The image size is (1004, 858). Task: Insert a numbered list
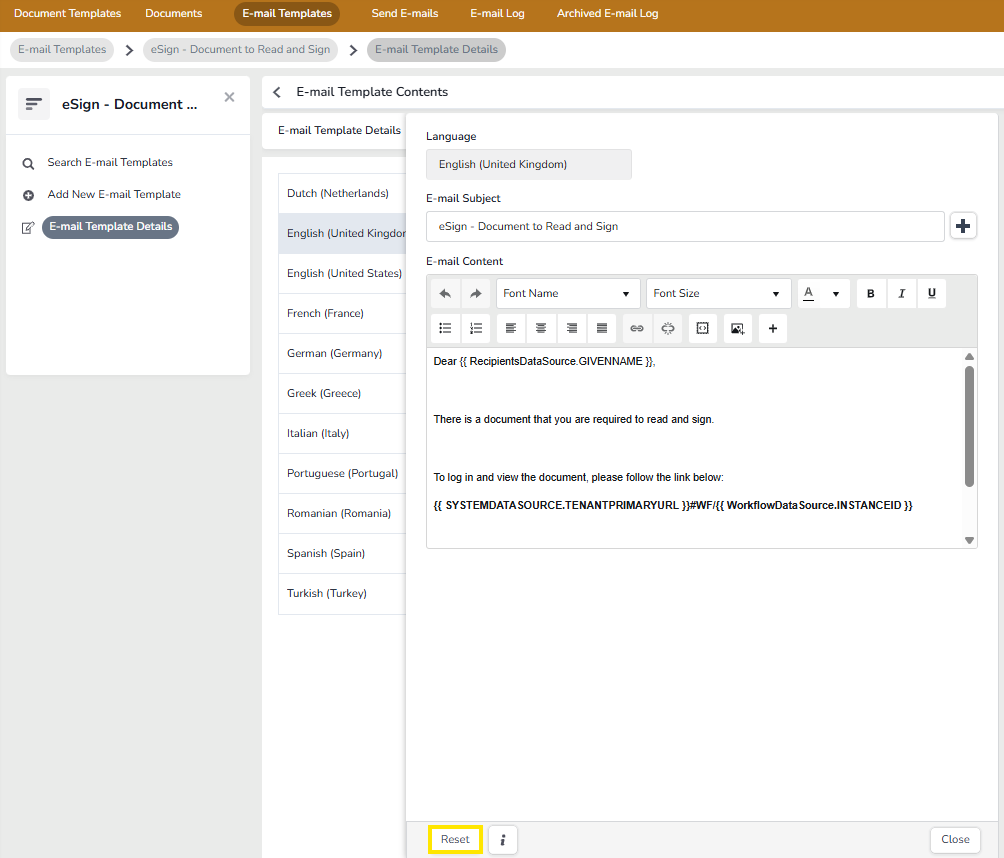(x=476, y=328)
